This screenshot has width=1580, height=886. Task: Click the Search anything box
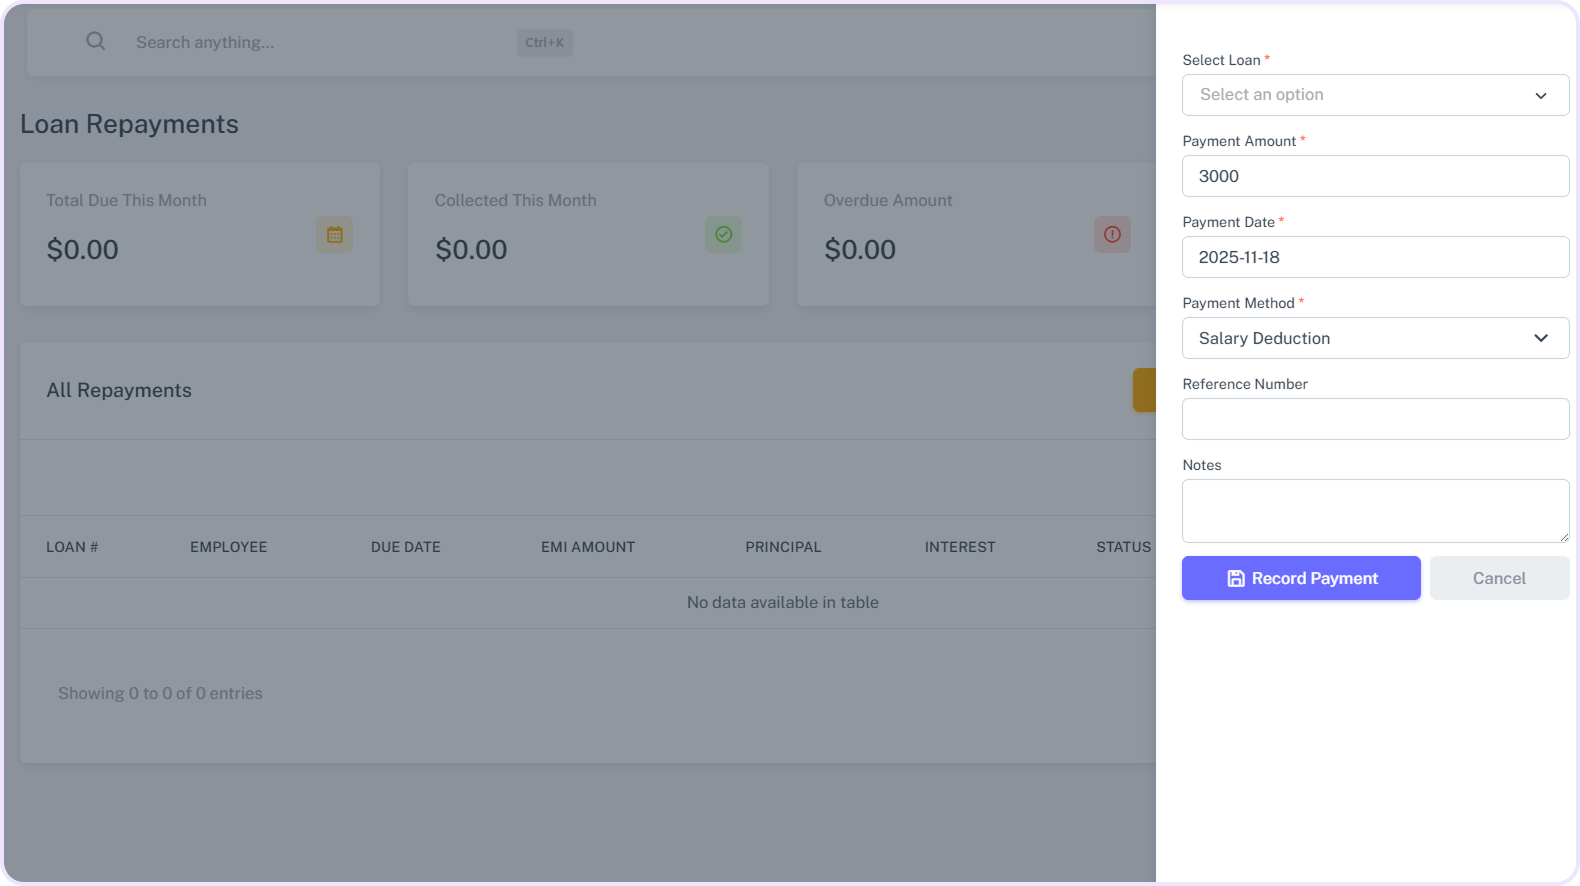[x=320, y=42]
